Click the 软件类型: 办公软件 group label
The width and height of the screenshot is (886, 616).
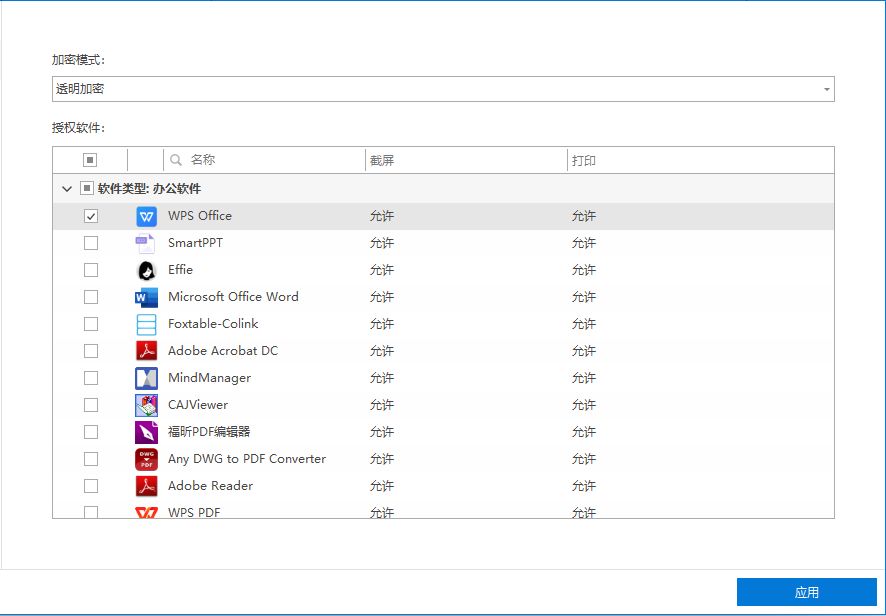(149, 189)
